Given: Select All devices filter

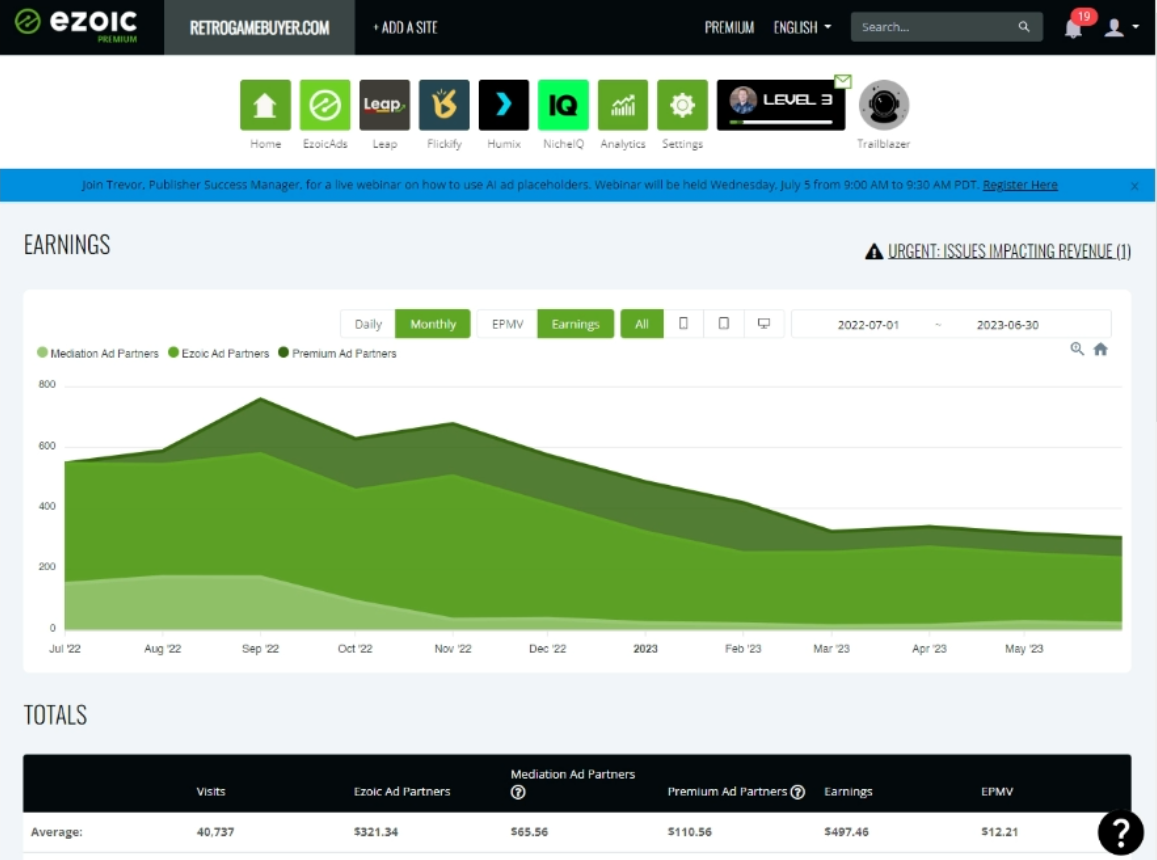Looking at the screenshot, I should pyautogui.click(x=642, y=324).
